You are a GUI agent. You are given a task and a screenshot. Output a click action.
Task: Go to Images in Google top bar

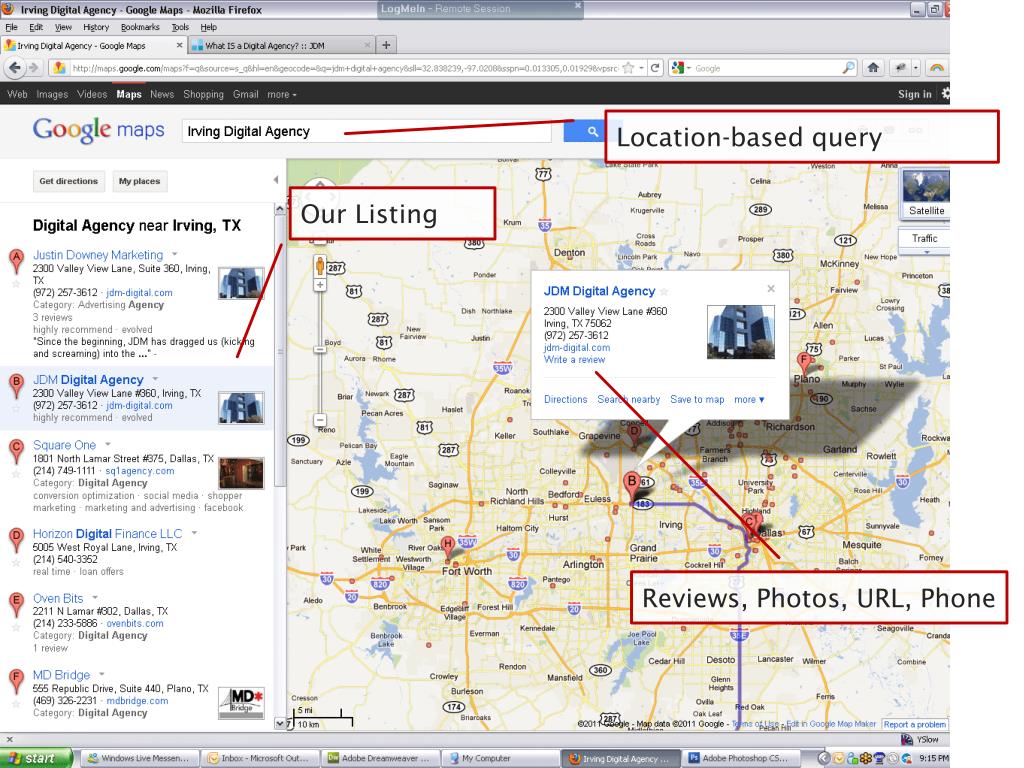[52, 95]
